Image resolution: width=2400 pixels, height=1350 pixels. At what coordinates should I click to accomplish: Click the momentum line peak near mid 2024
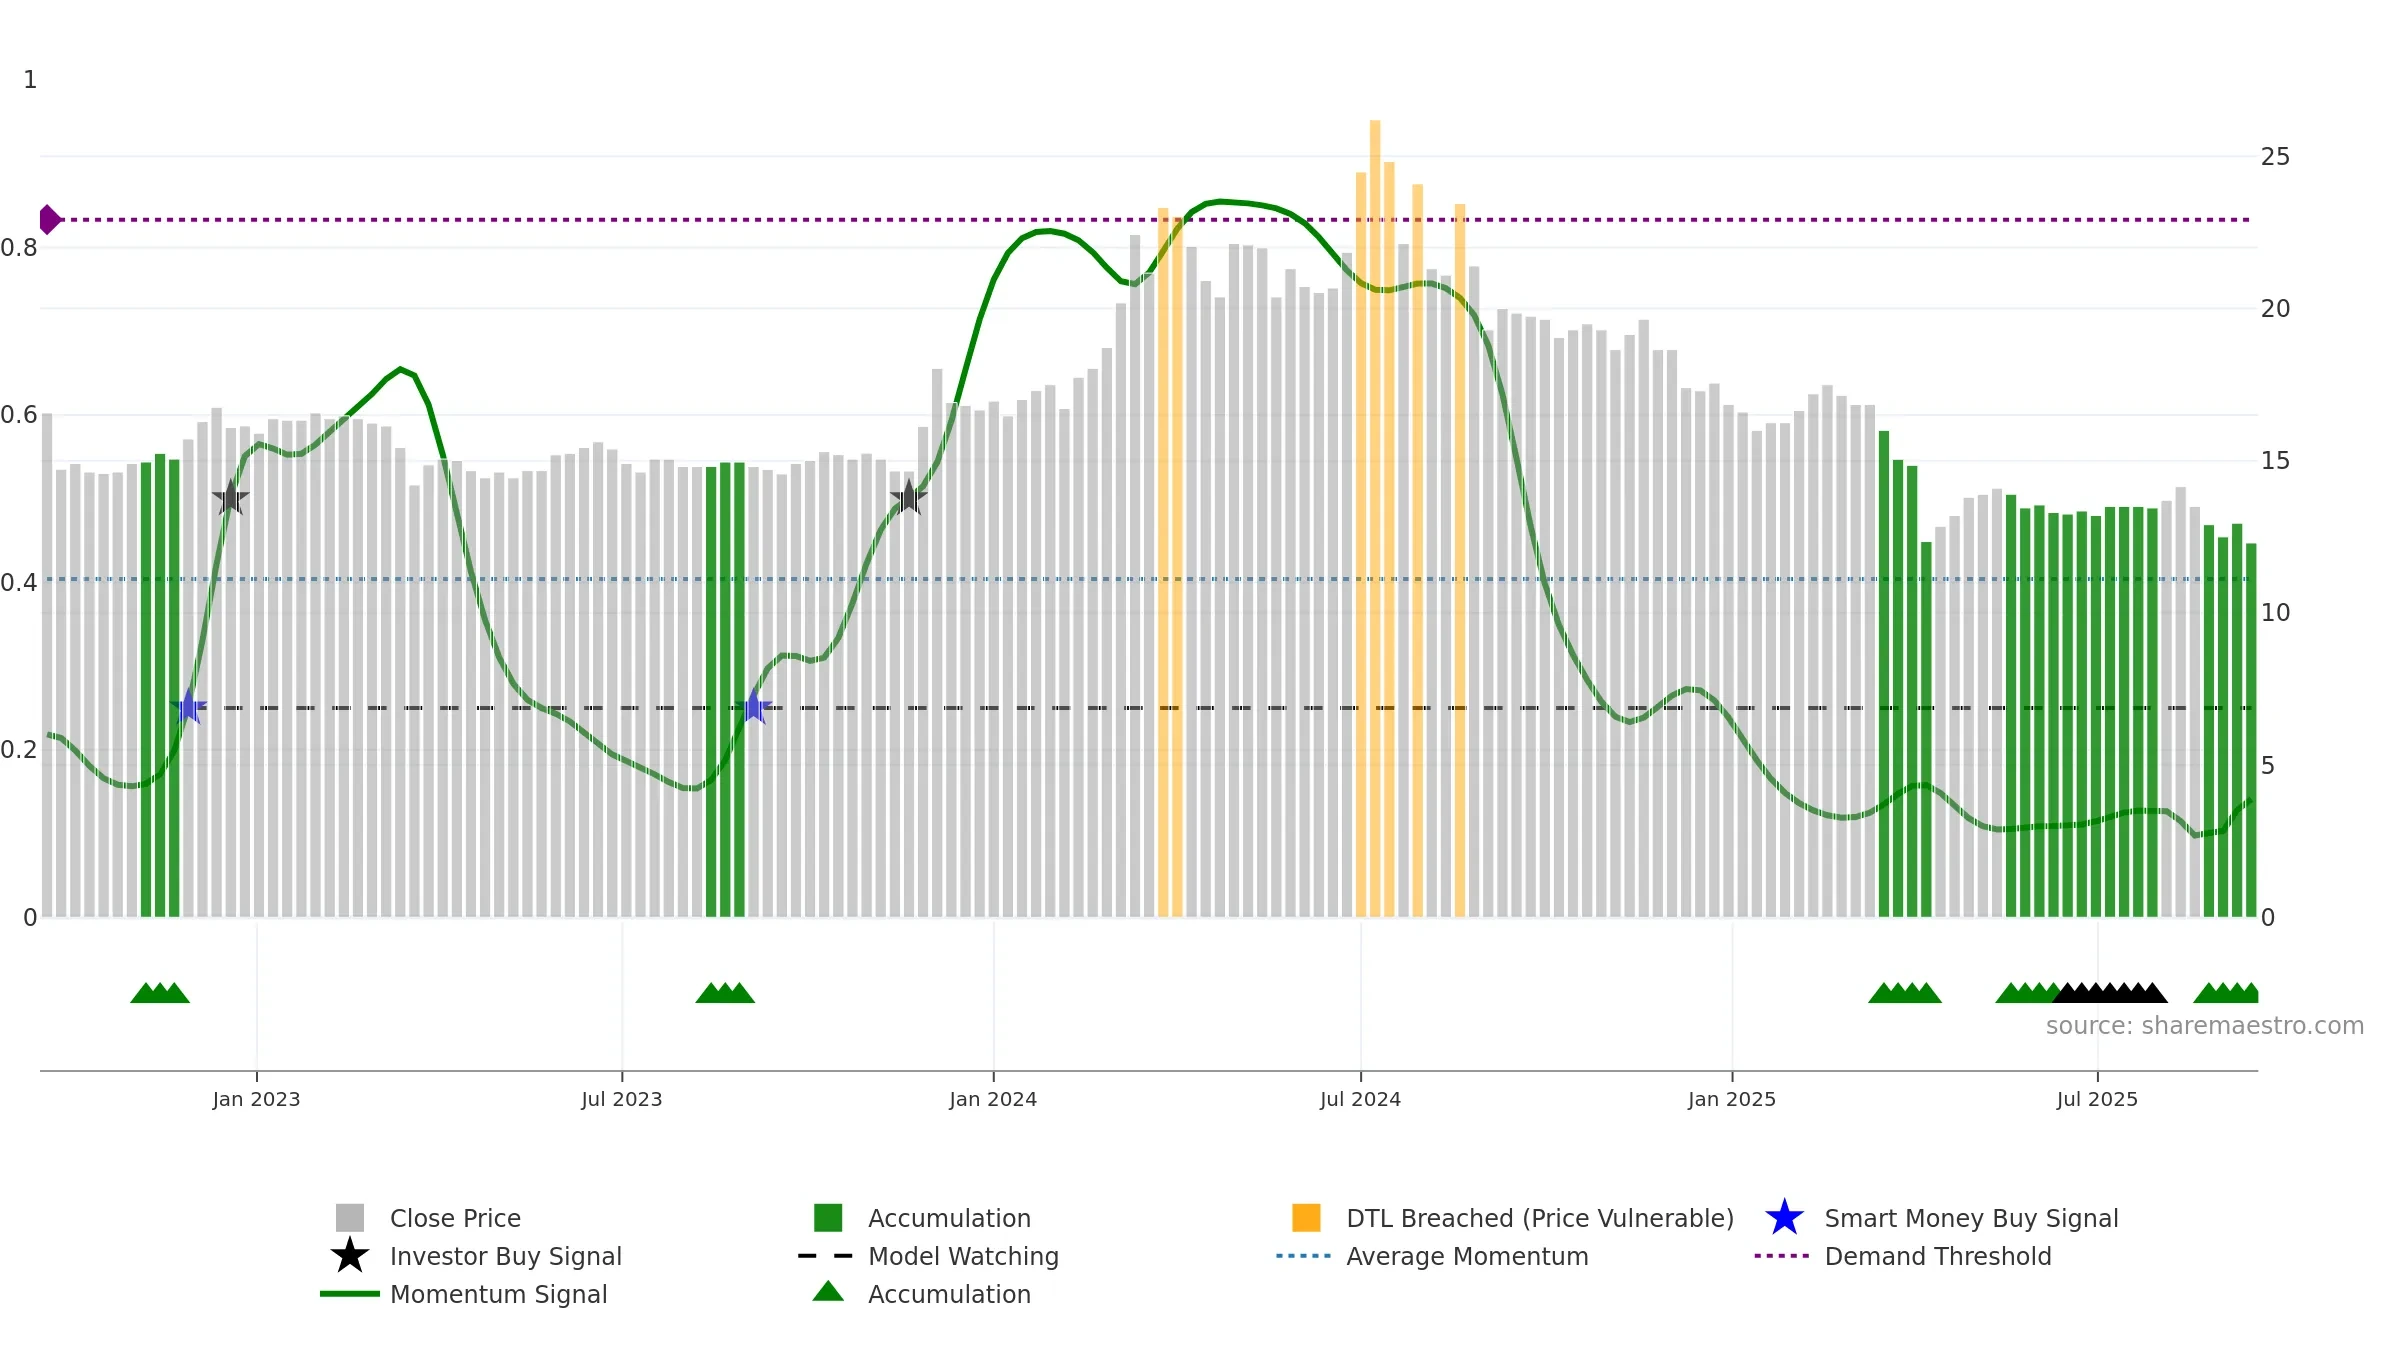pos(1220,202)
